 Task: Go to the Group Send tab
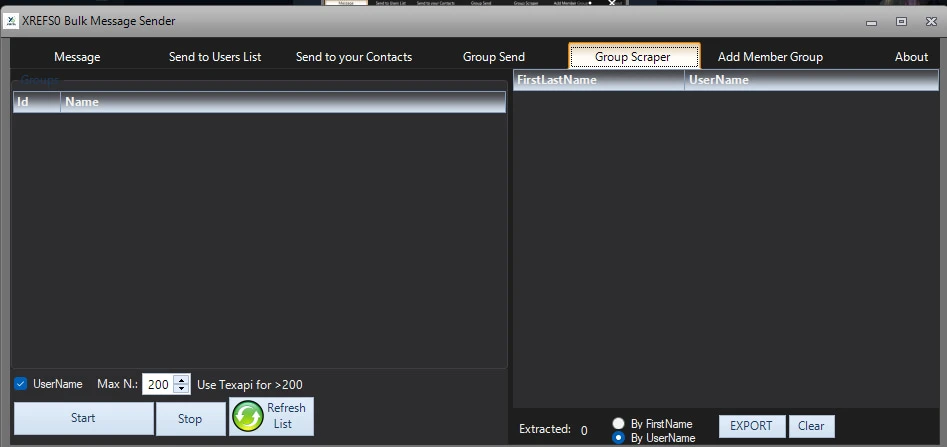(x=493, y=57)
